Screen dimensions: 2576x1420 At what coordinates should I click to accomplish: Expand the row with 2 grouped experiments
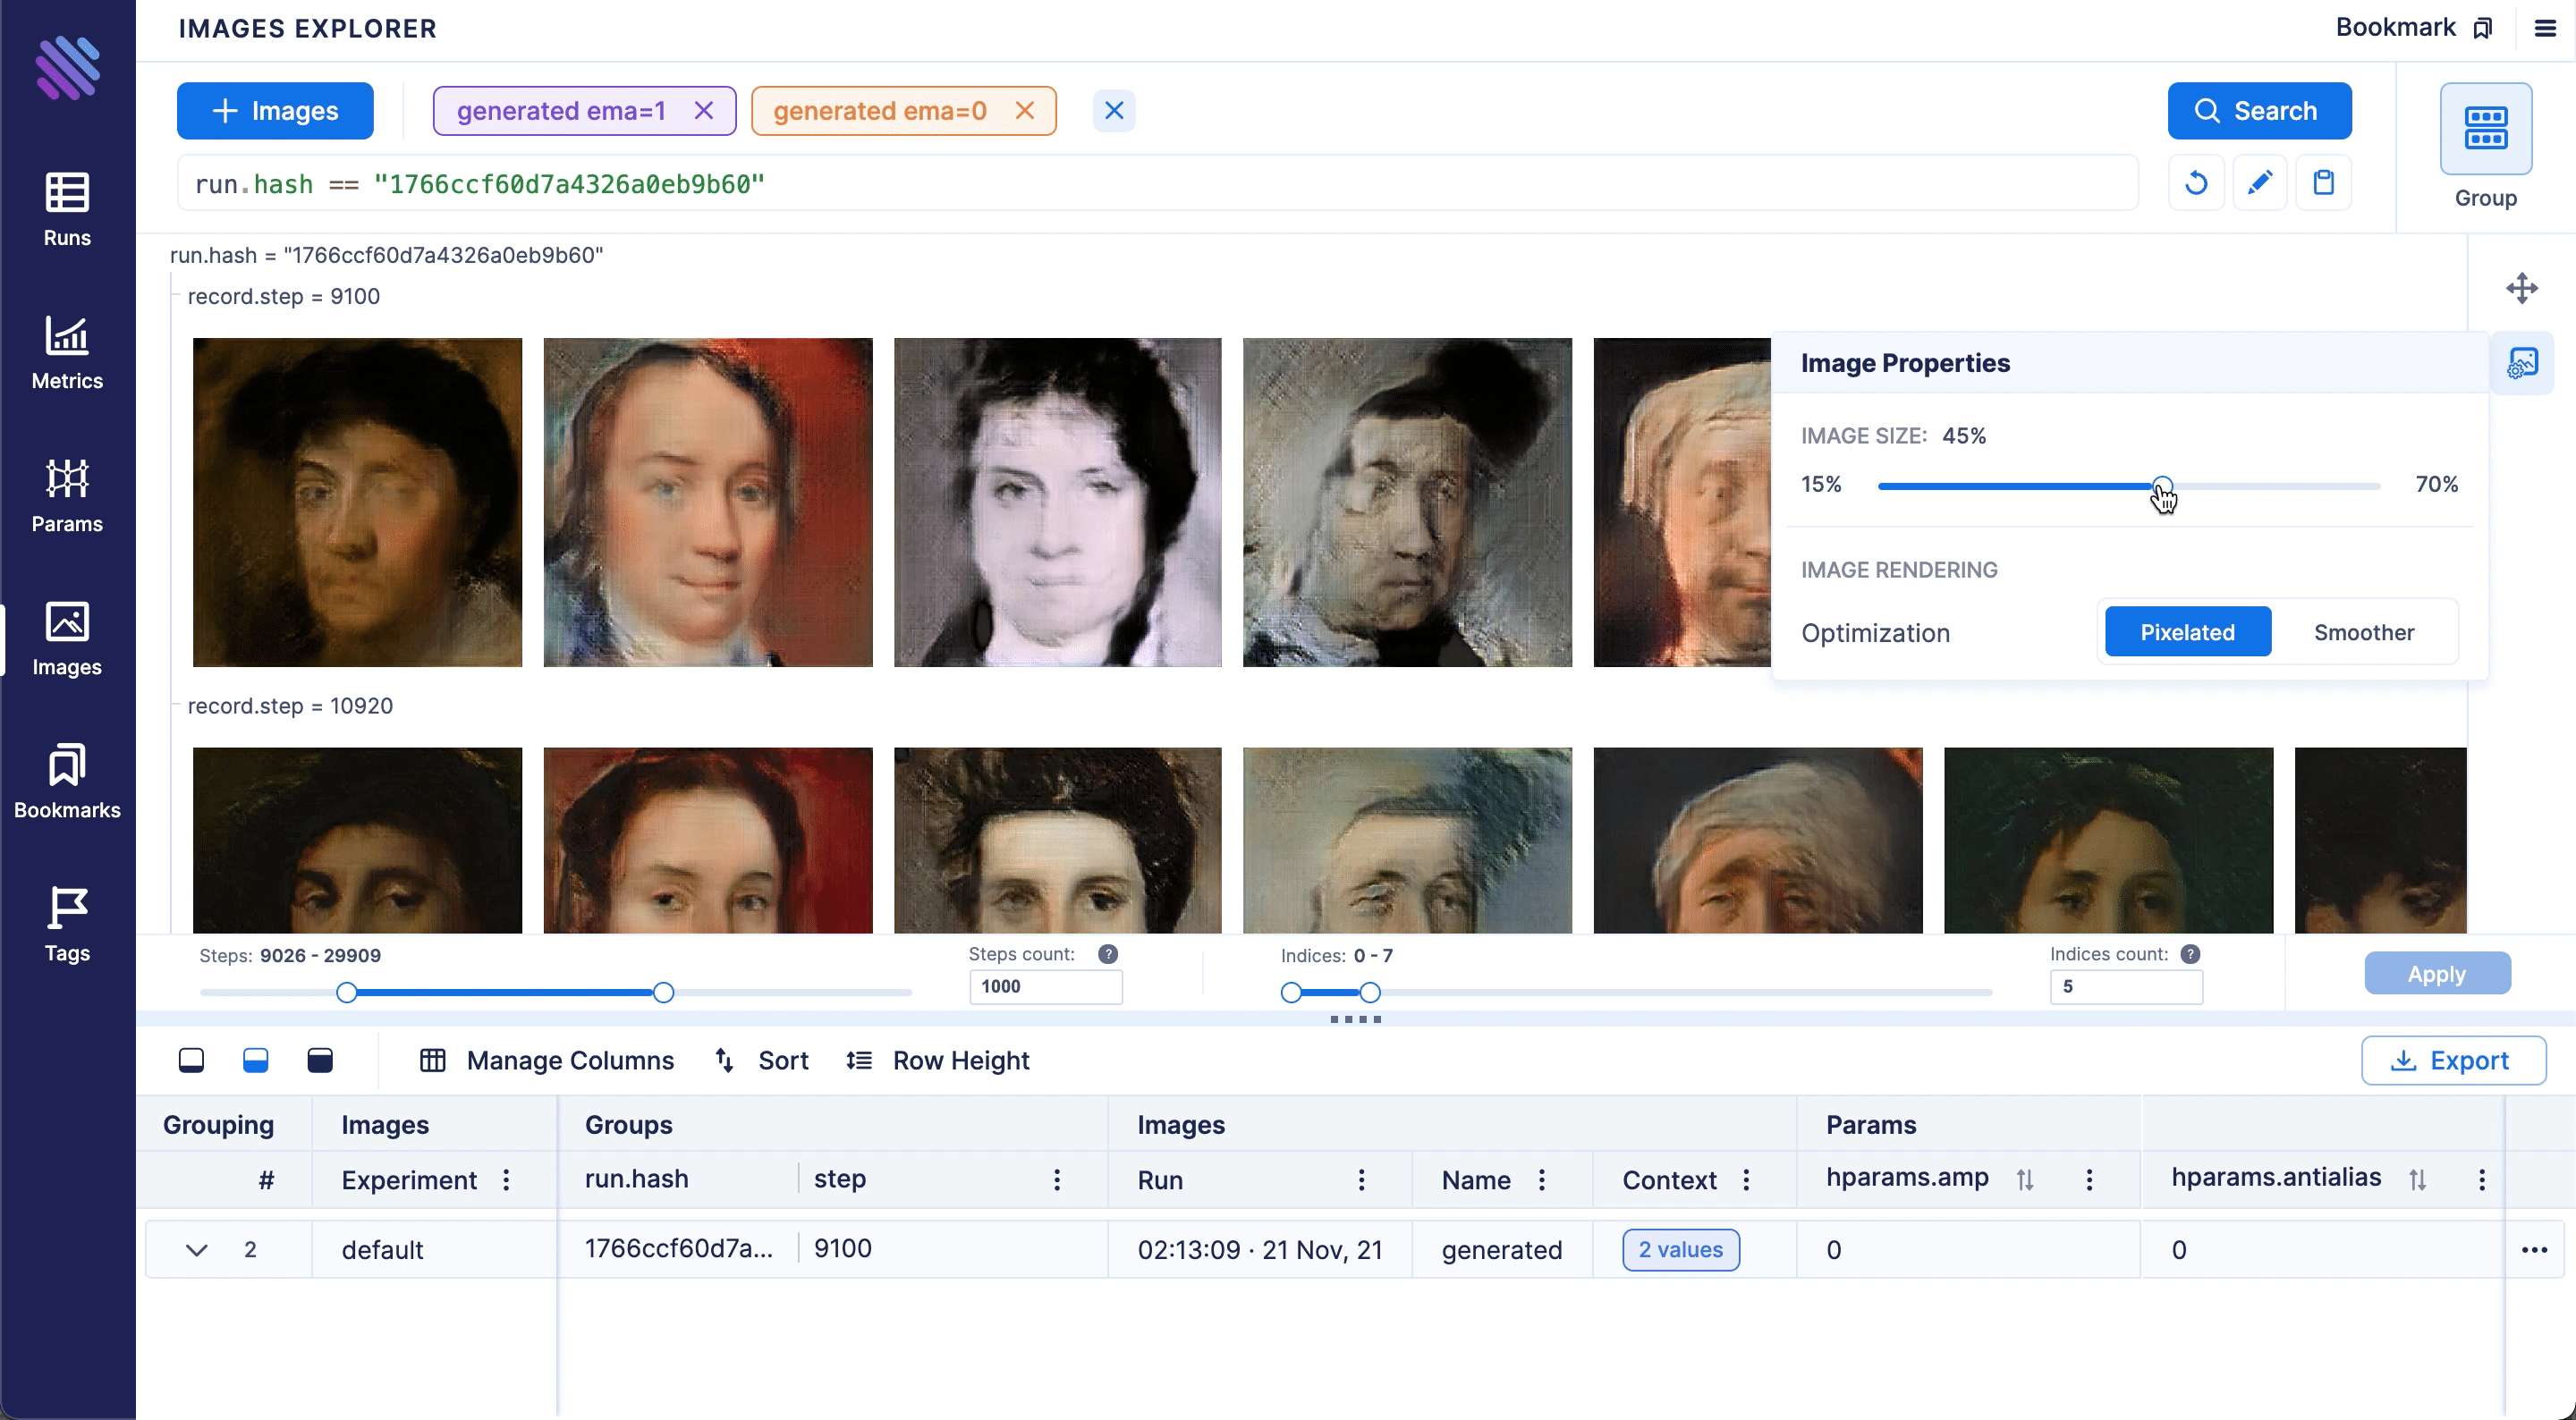click(x=196, y=1248)
